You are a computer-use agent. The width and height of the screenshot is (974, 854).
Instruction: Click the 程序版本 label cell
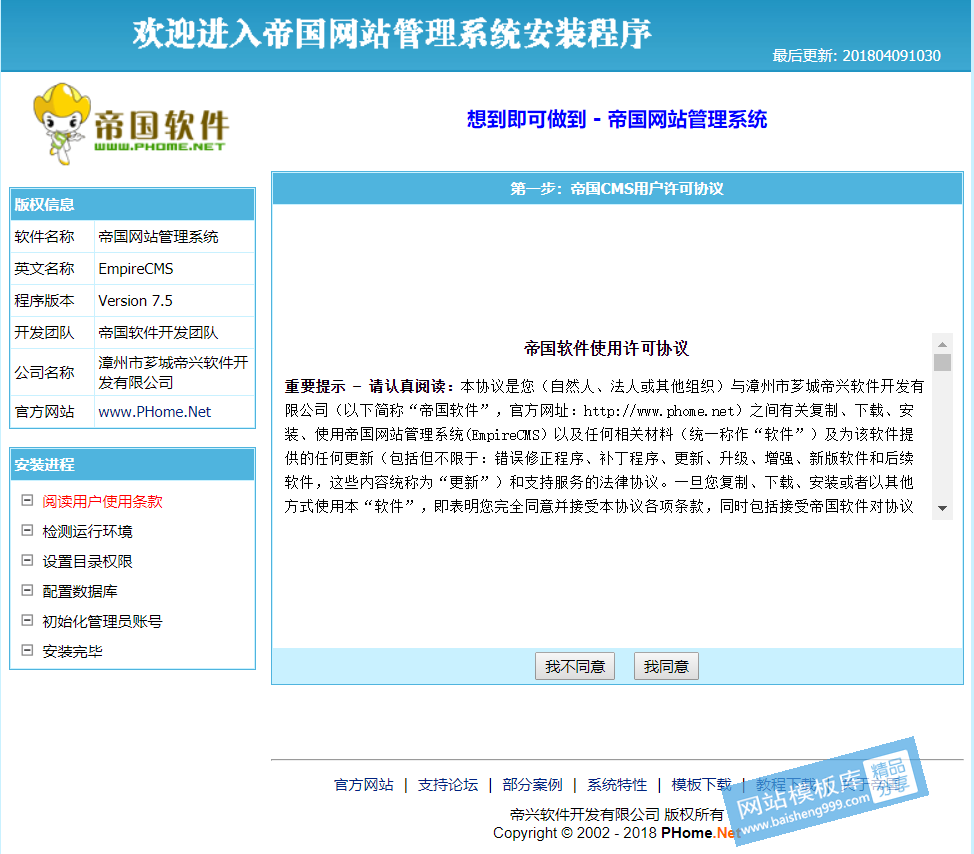tap(52, 301)
